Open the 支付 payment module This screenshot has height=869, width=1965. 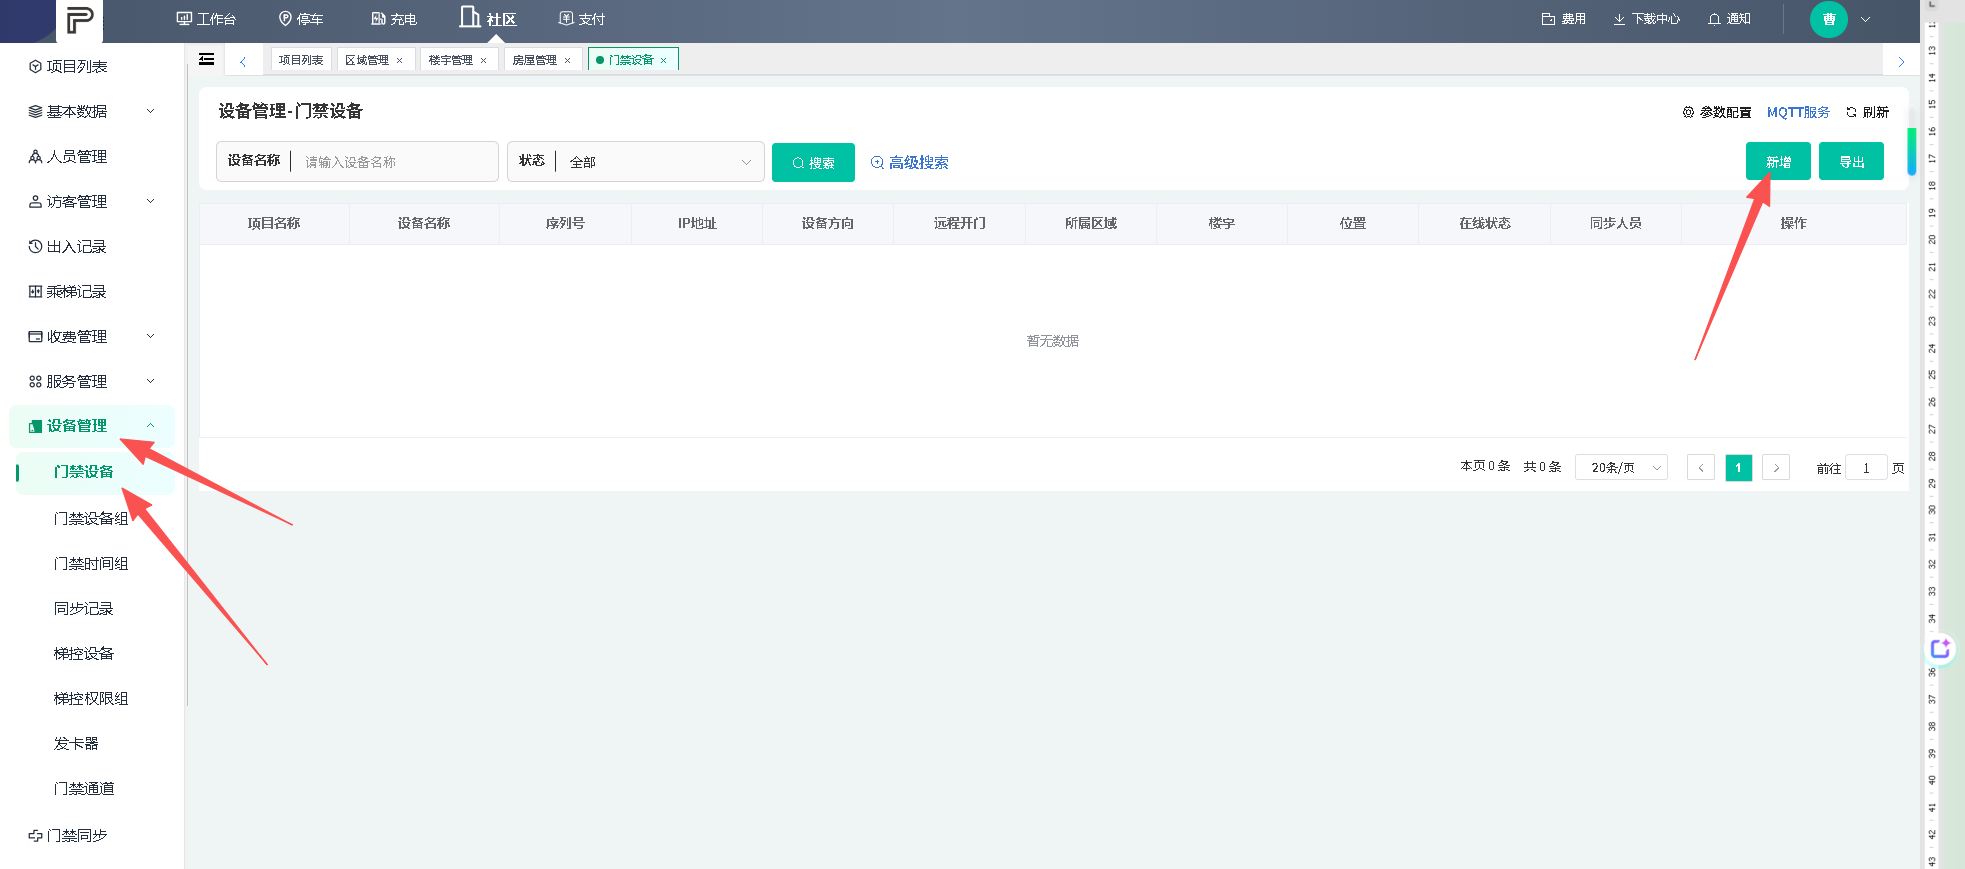(582, 19)
